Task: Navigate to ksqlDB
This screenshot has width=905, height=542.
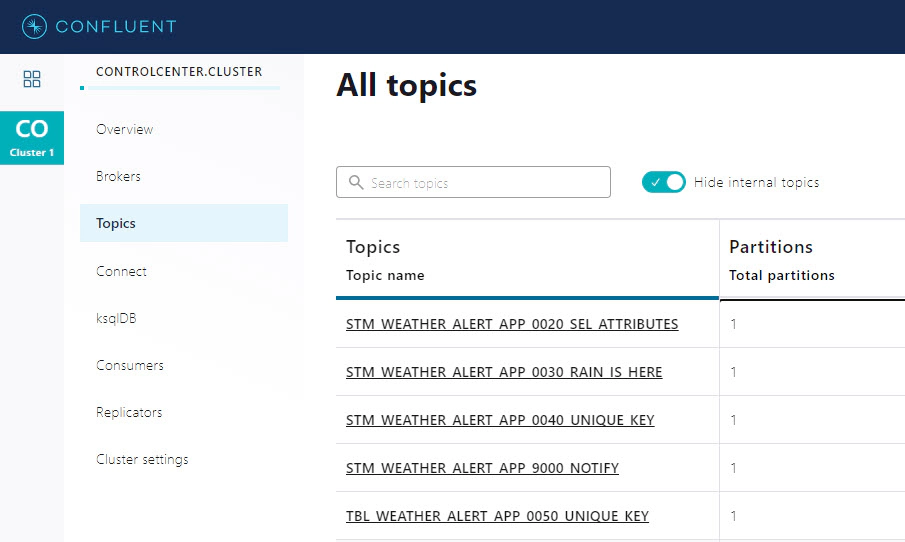Action: click(x=116, y=318)
